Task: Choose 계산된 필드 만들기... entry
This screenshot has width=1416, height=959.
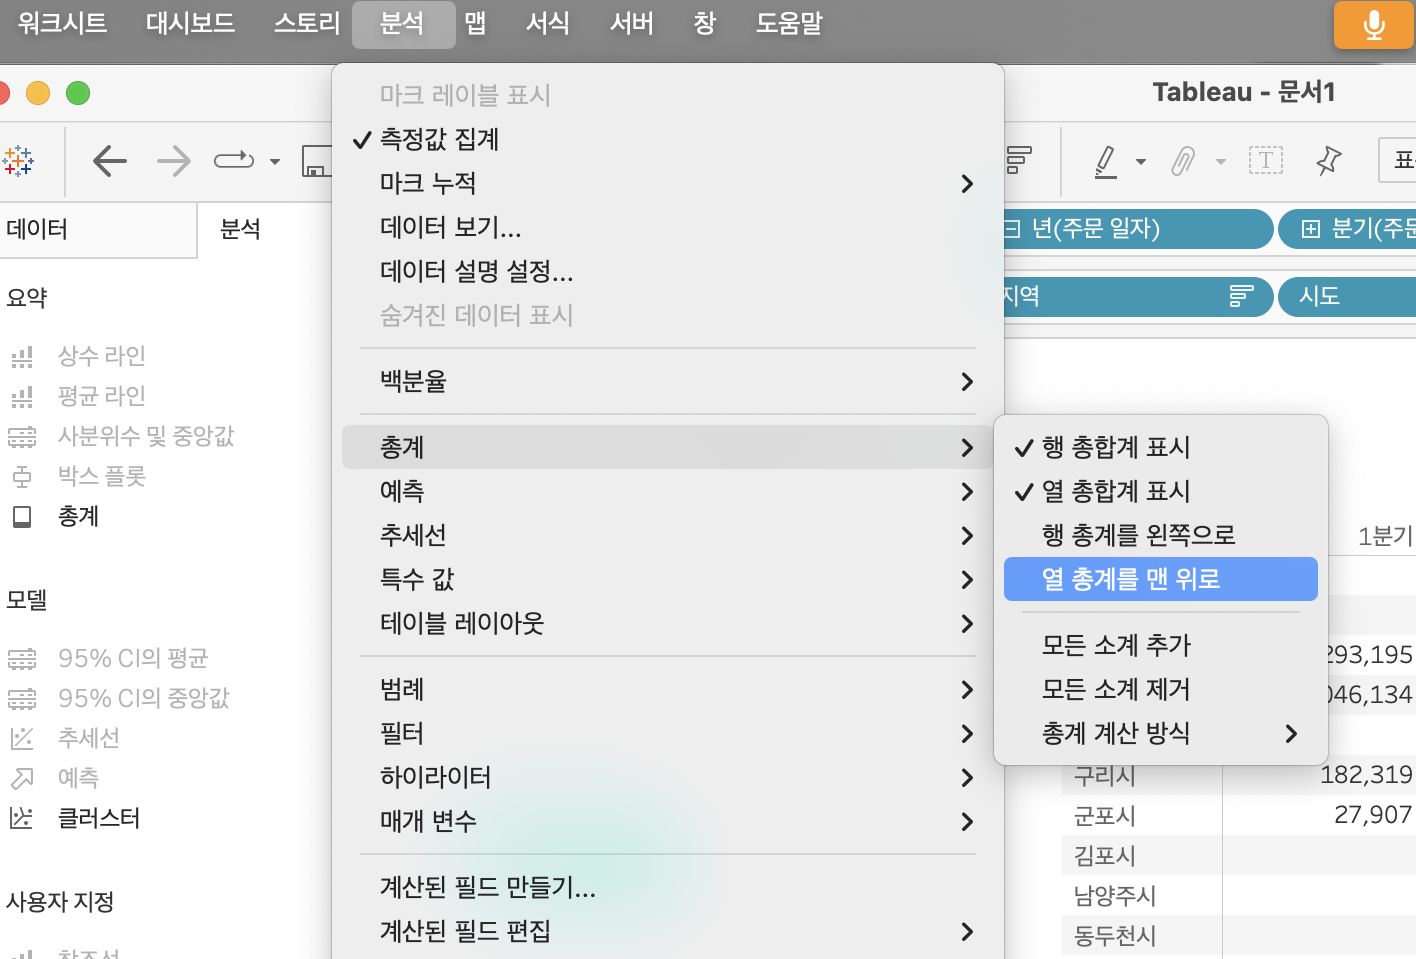Action: coord(667,887)
